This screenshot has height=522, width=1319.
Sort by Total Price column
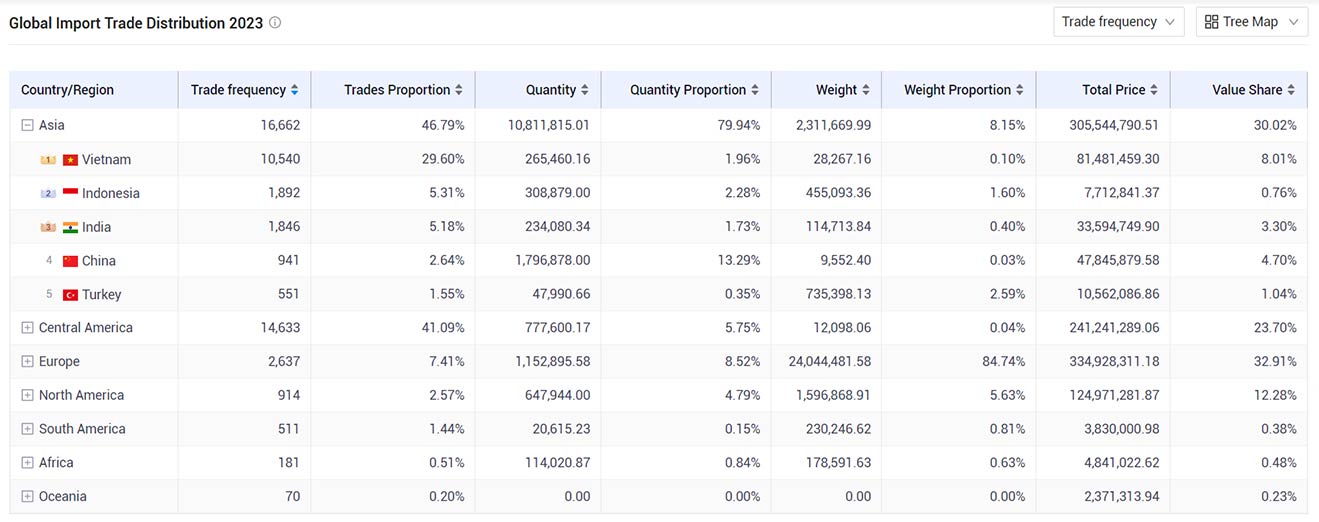point(1154,90)
